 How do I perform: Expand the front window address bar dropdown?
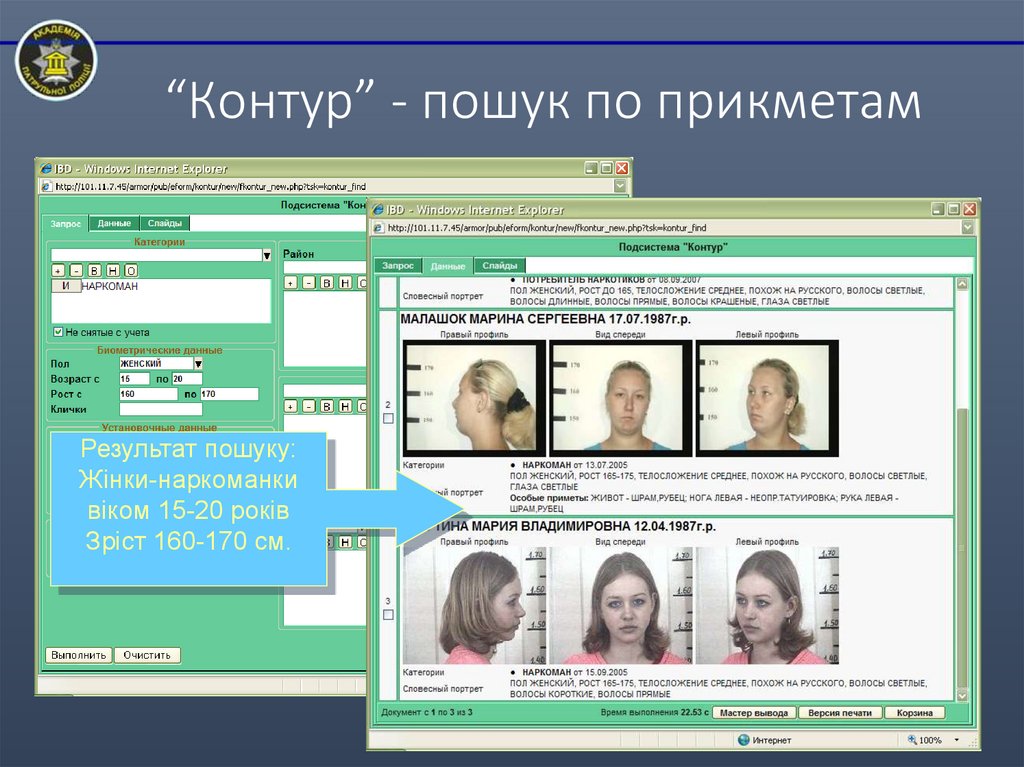[967, 227]
